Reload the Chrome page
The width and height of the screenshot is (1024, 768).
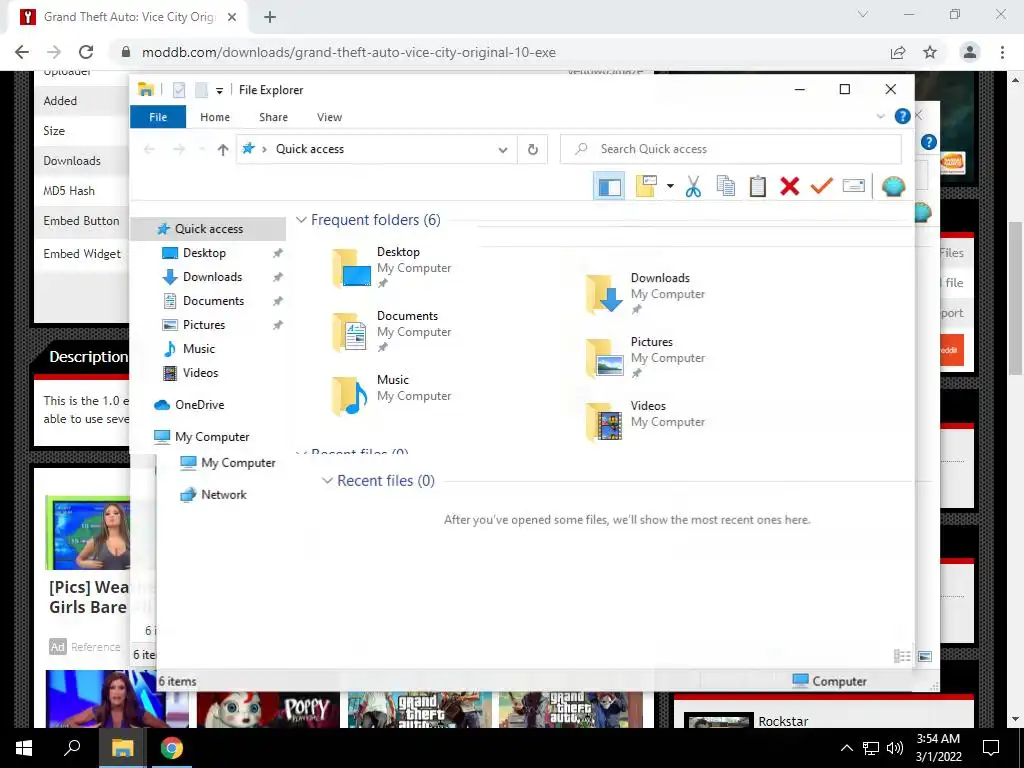coord(86,52)
